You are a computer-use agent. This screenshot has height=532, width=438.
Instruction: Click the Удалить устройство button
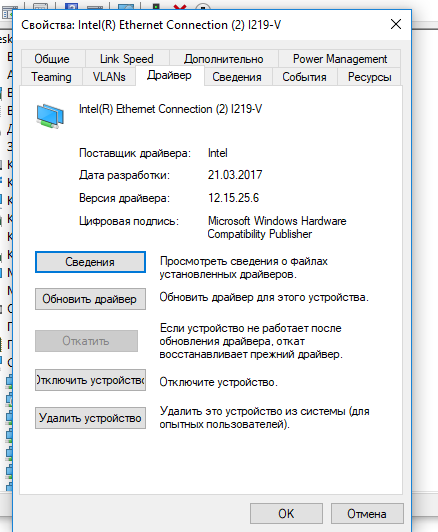pos(90,418)
